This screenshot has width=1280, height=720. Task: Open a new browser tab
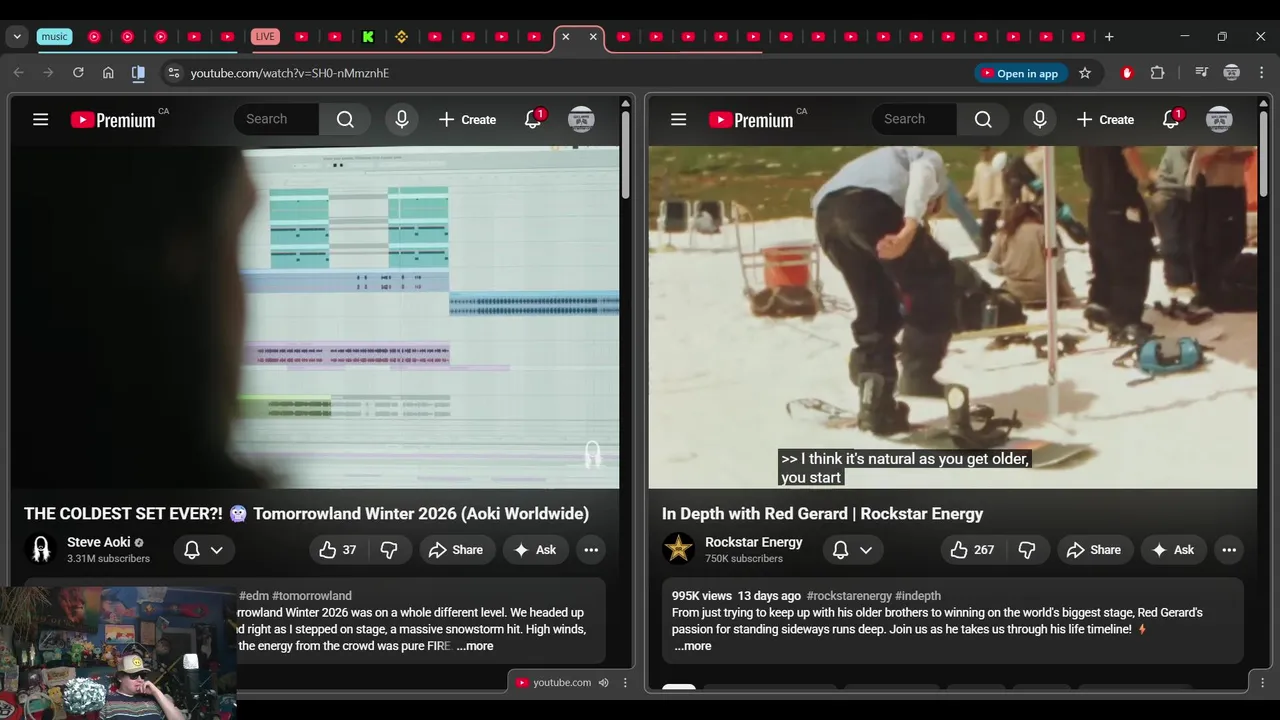tap(1108, 37)
